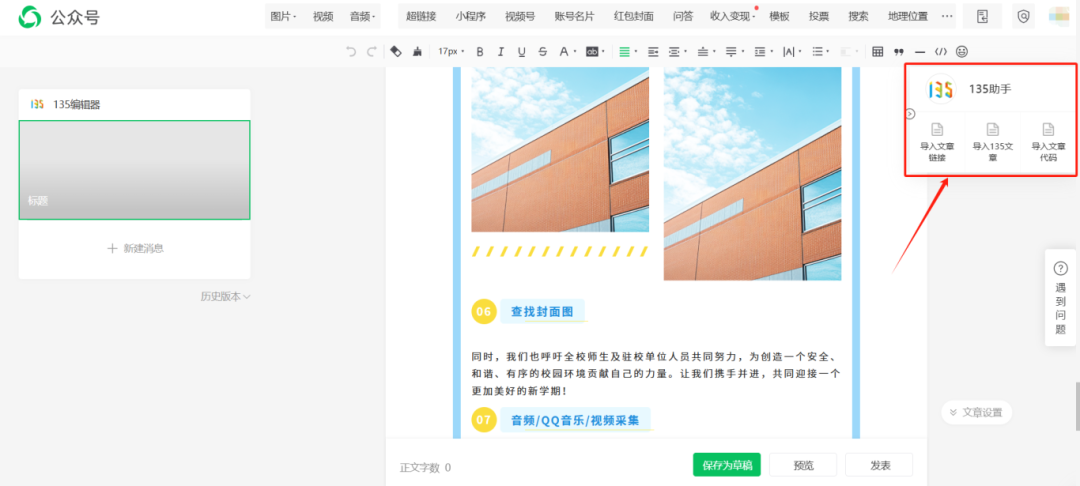Click the 导入文章代码 icon
Image resolution: width=1080 pixels, height=486 pixels.
click(x=1048, y=129)
